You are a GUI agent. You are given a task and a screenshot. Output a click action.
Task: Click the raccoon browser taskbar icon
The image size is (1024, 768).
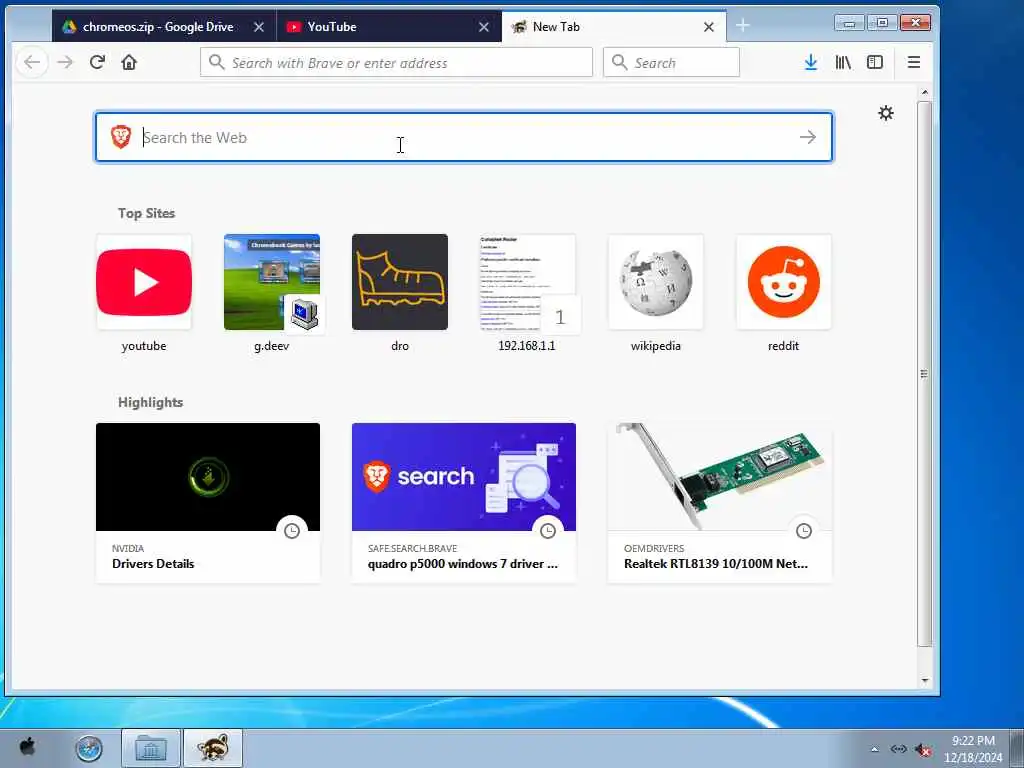click(x=213, y=748)
